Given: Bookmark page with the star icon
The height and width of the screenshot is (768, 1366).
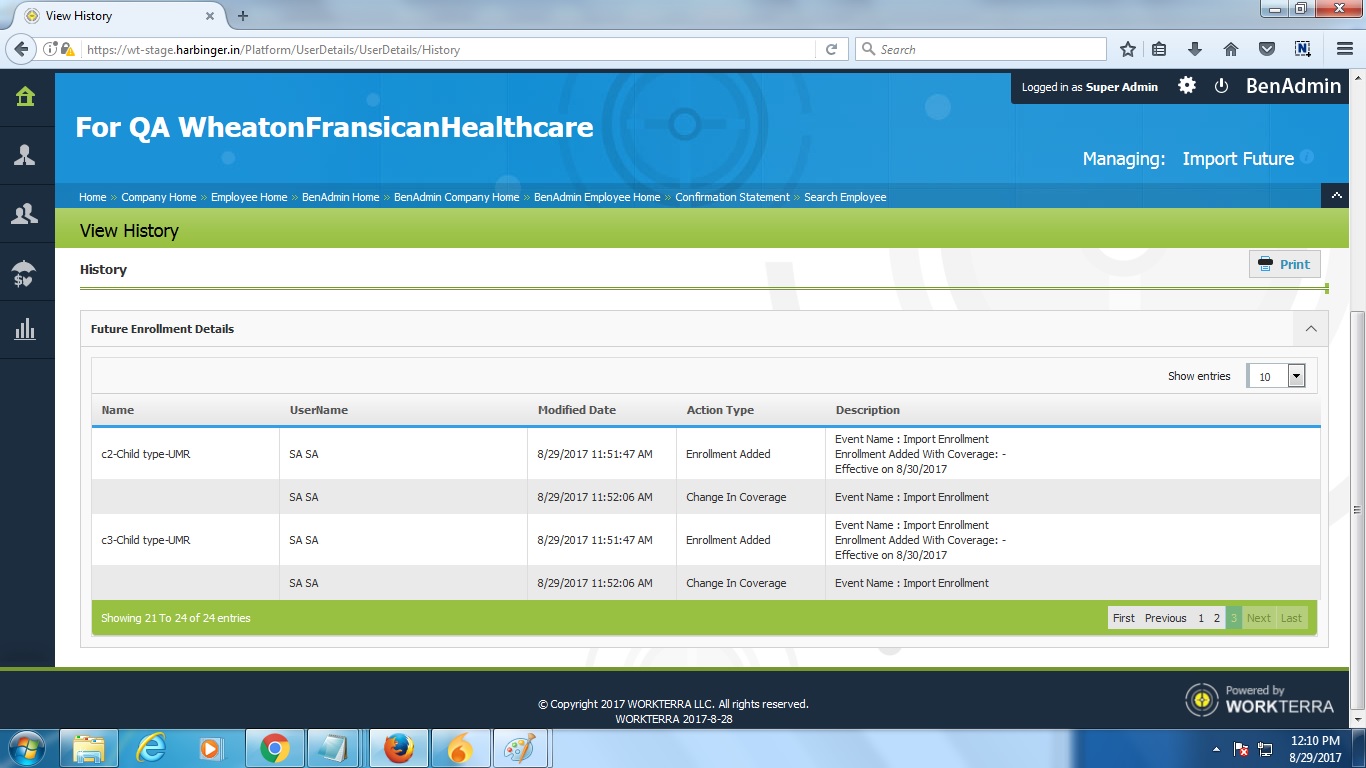Looking at the screenshot, I should pyautogui.click(x=1128, y=49).
